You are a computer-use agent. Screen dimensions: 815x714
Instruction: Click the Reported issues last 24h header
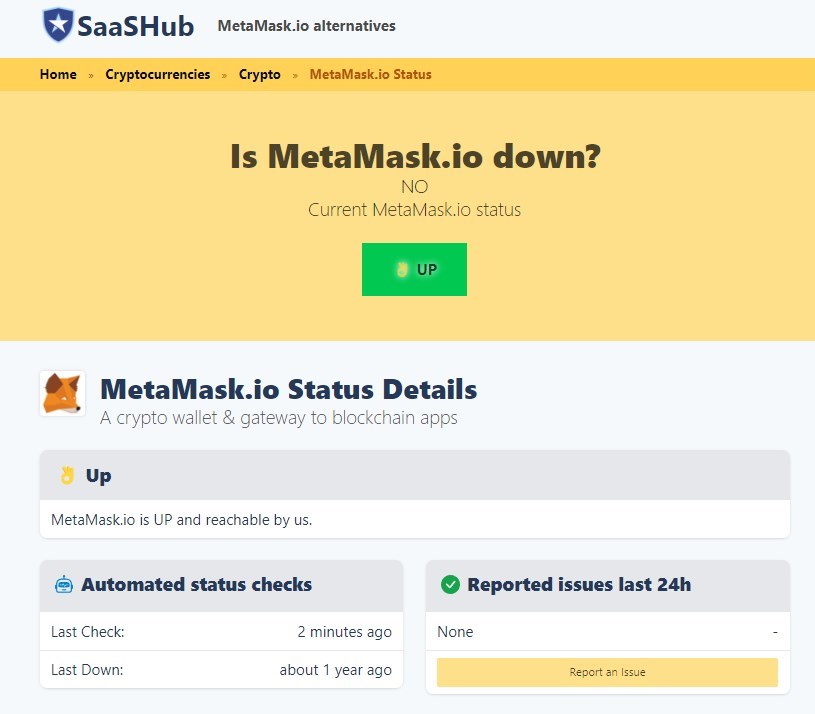[x=608, y=585]
